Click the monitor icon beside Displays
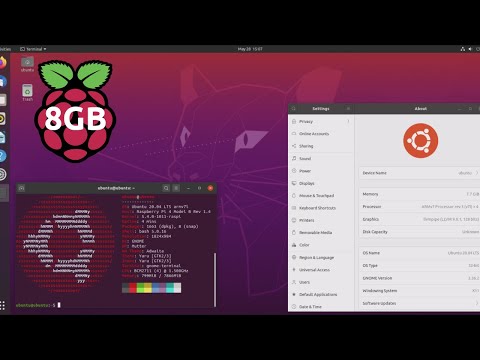This screenshot has width=480, height=360. coord(294,183)
